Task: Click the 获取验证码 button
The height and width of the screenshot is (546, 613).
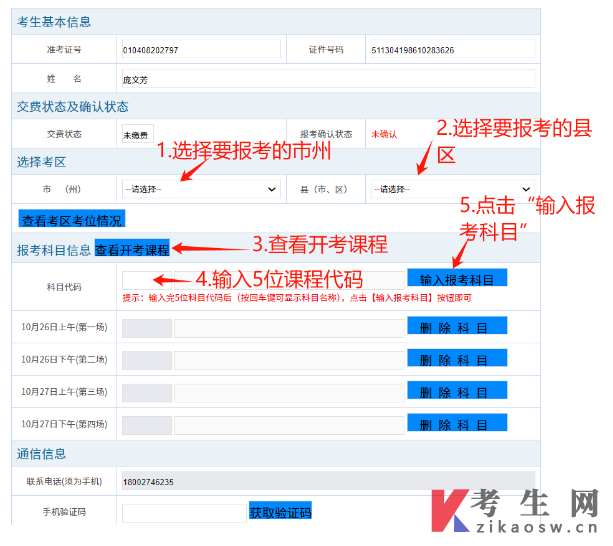Action: (x=280, y=511)
